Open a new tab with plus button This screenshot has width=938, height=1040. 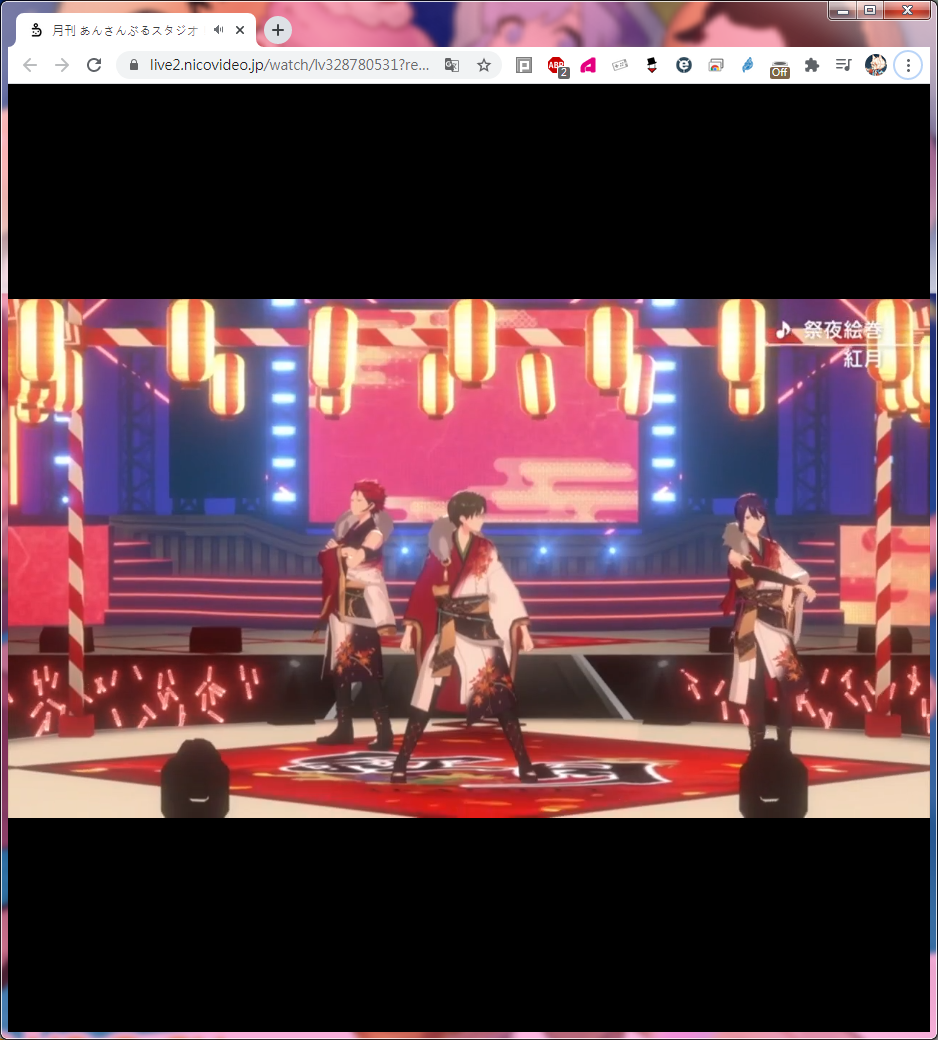[278, 30]
